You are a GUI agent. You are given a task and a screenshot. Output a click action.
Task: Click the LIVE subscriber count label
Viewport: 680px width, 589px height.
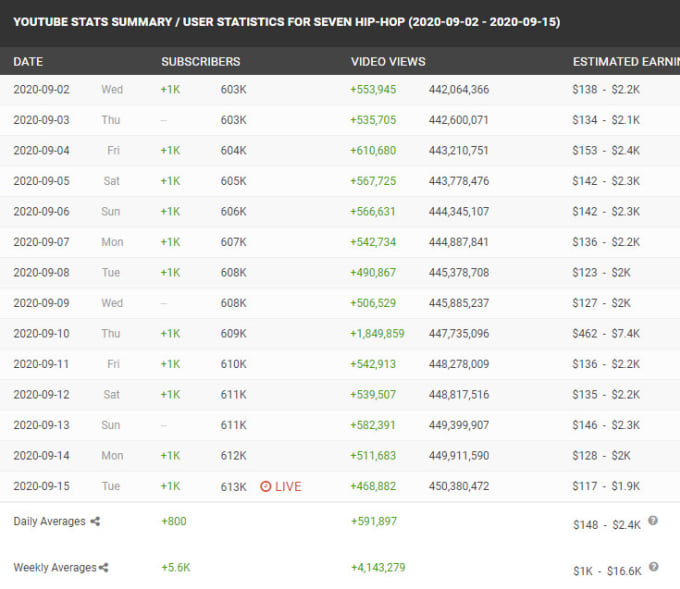pos(288,487)
